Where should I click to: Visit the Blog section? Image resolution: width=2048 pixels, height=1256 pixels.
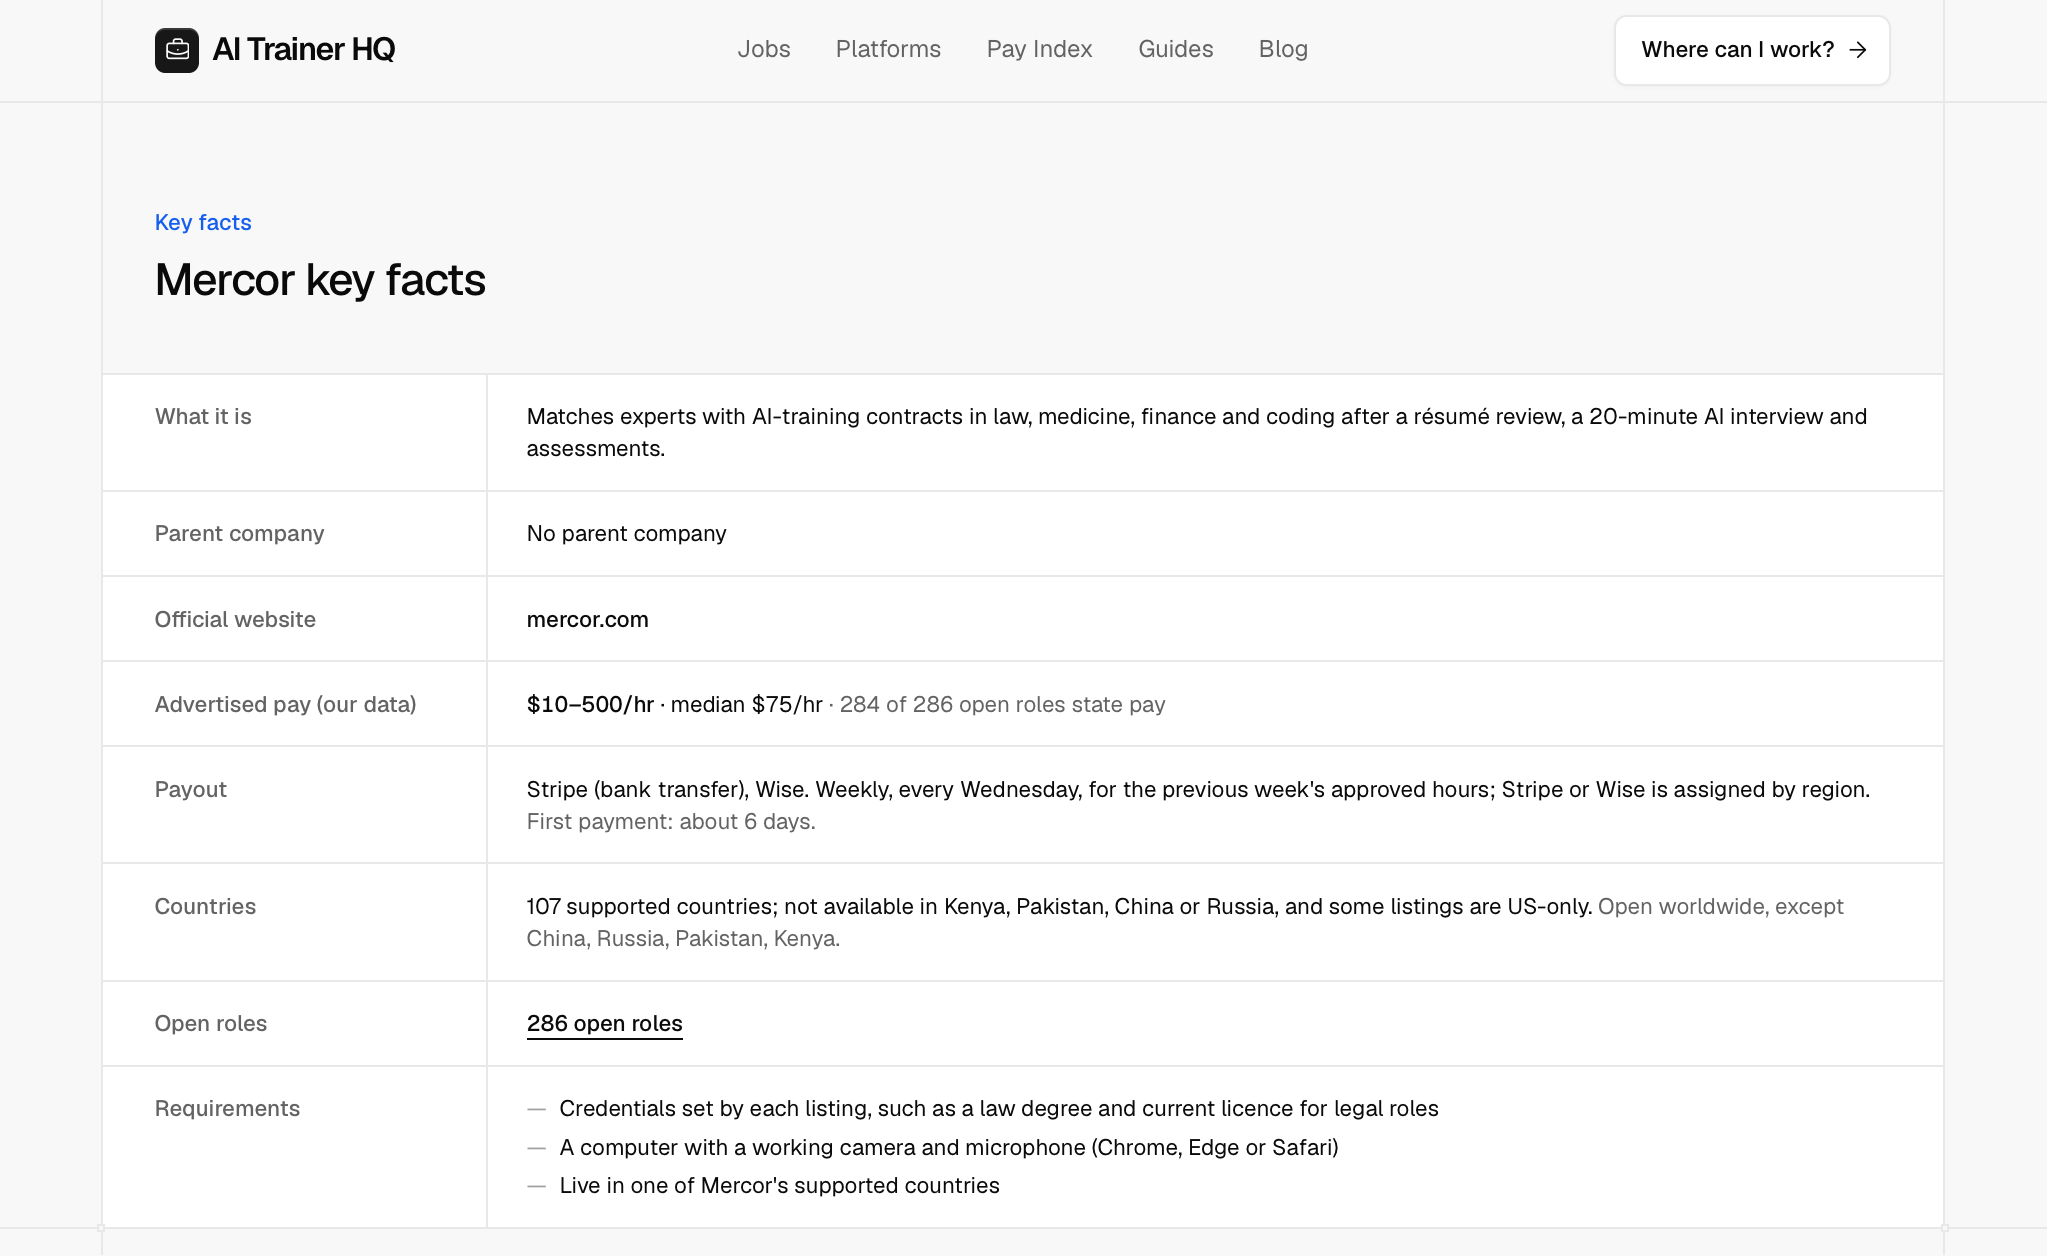(x=1283, y=49)
